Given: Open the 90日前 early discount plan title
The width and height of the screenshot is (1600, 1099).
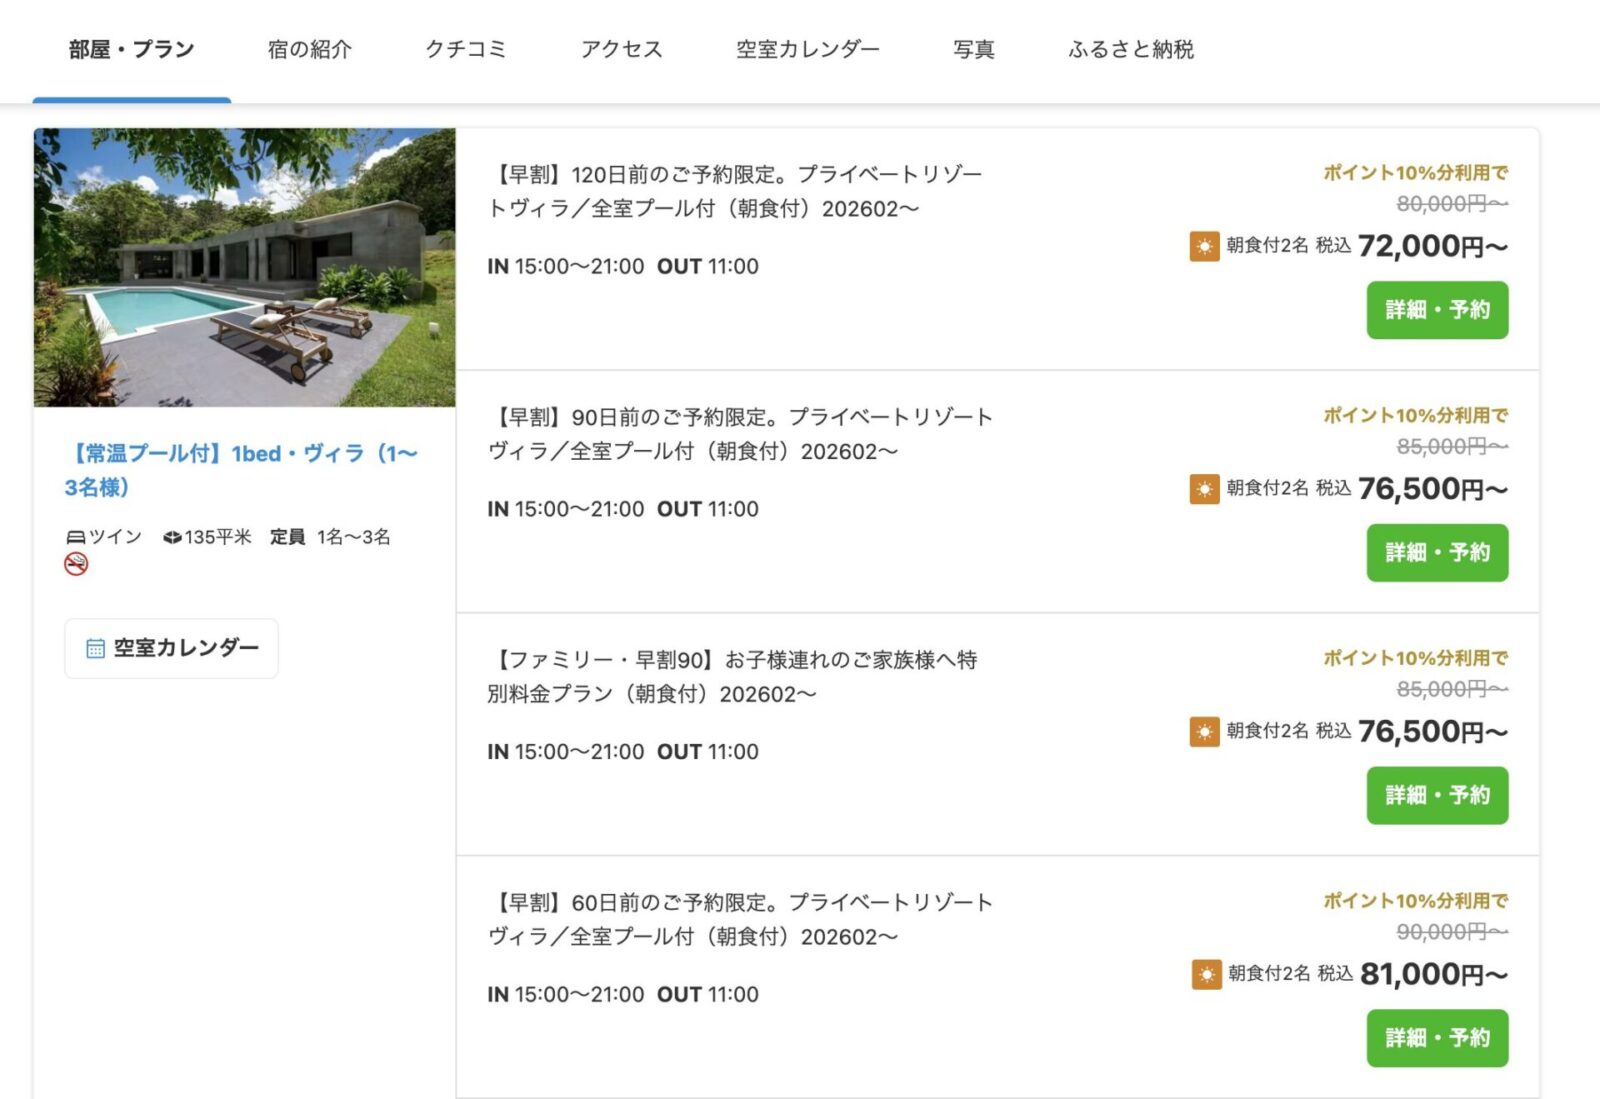Looking at the screenshot, I should pyautogui.click(x=739, y=434).
